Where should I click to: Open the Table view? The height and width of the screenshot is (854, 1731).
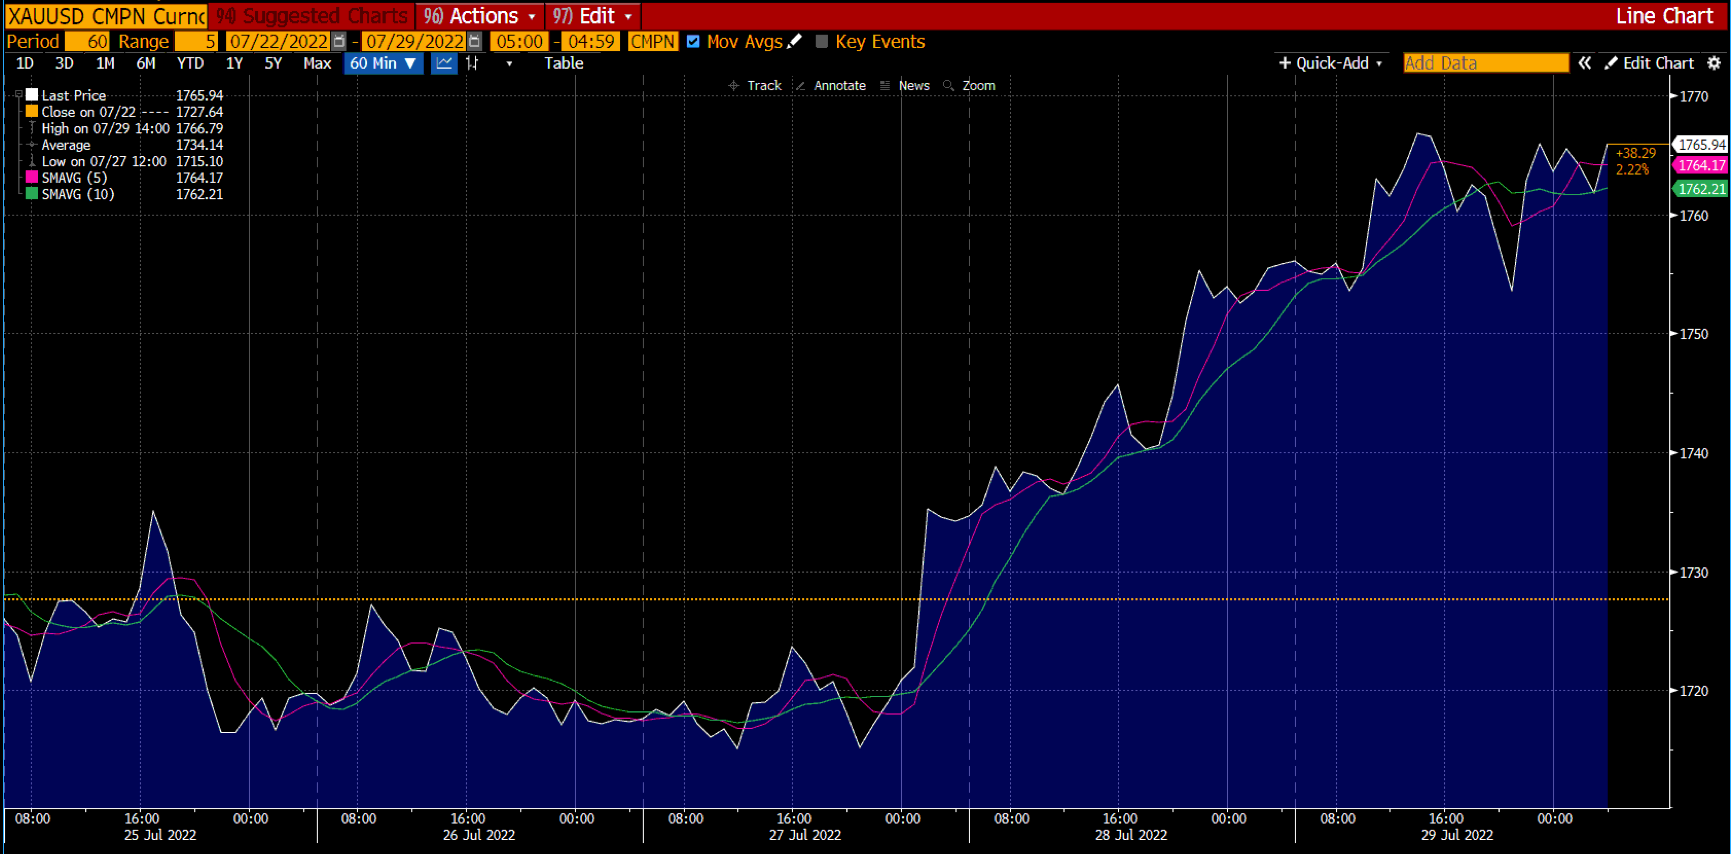563,63
